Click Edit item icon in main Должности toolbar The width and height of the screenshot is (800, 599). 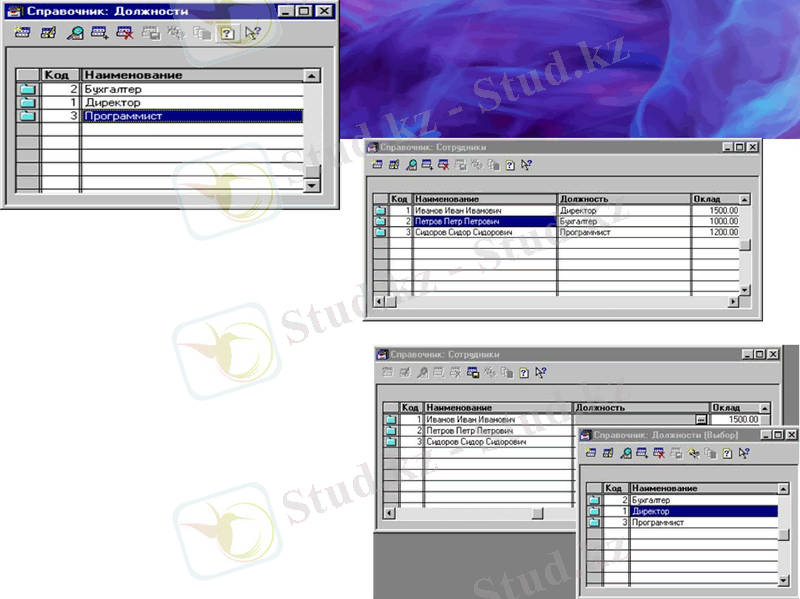(x=48, y=33)
